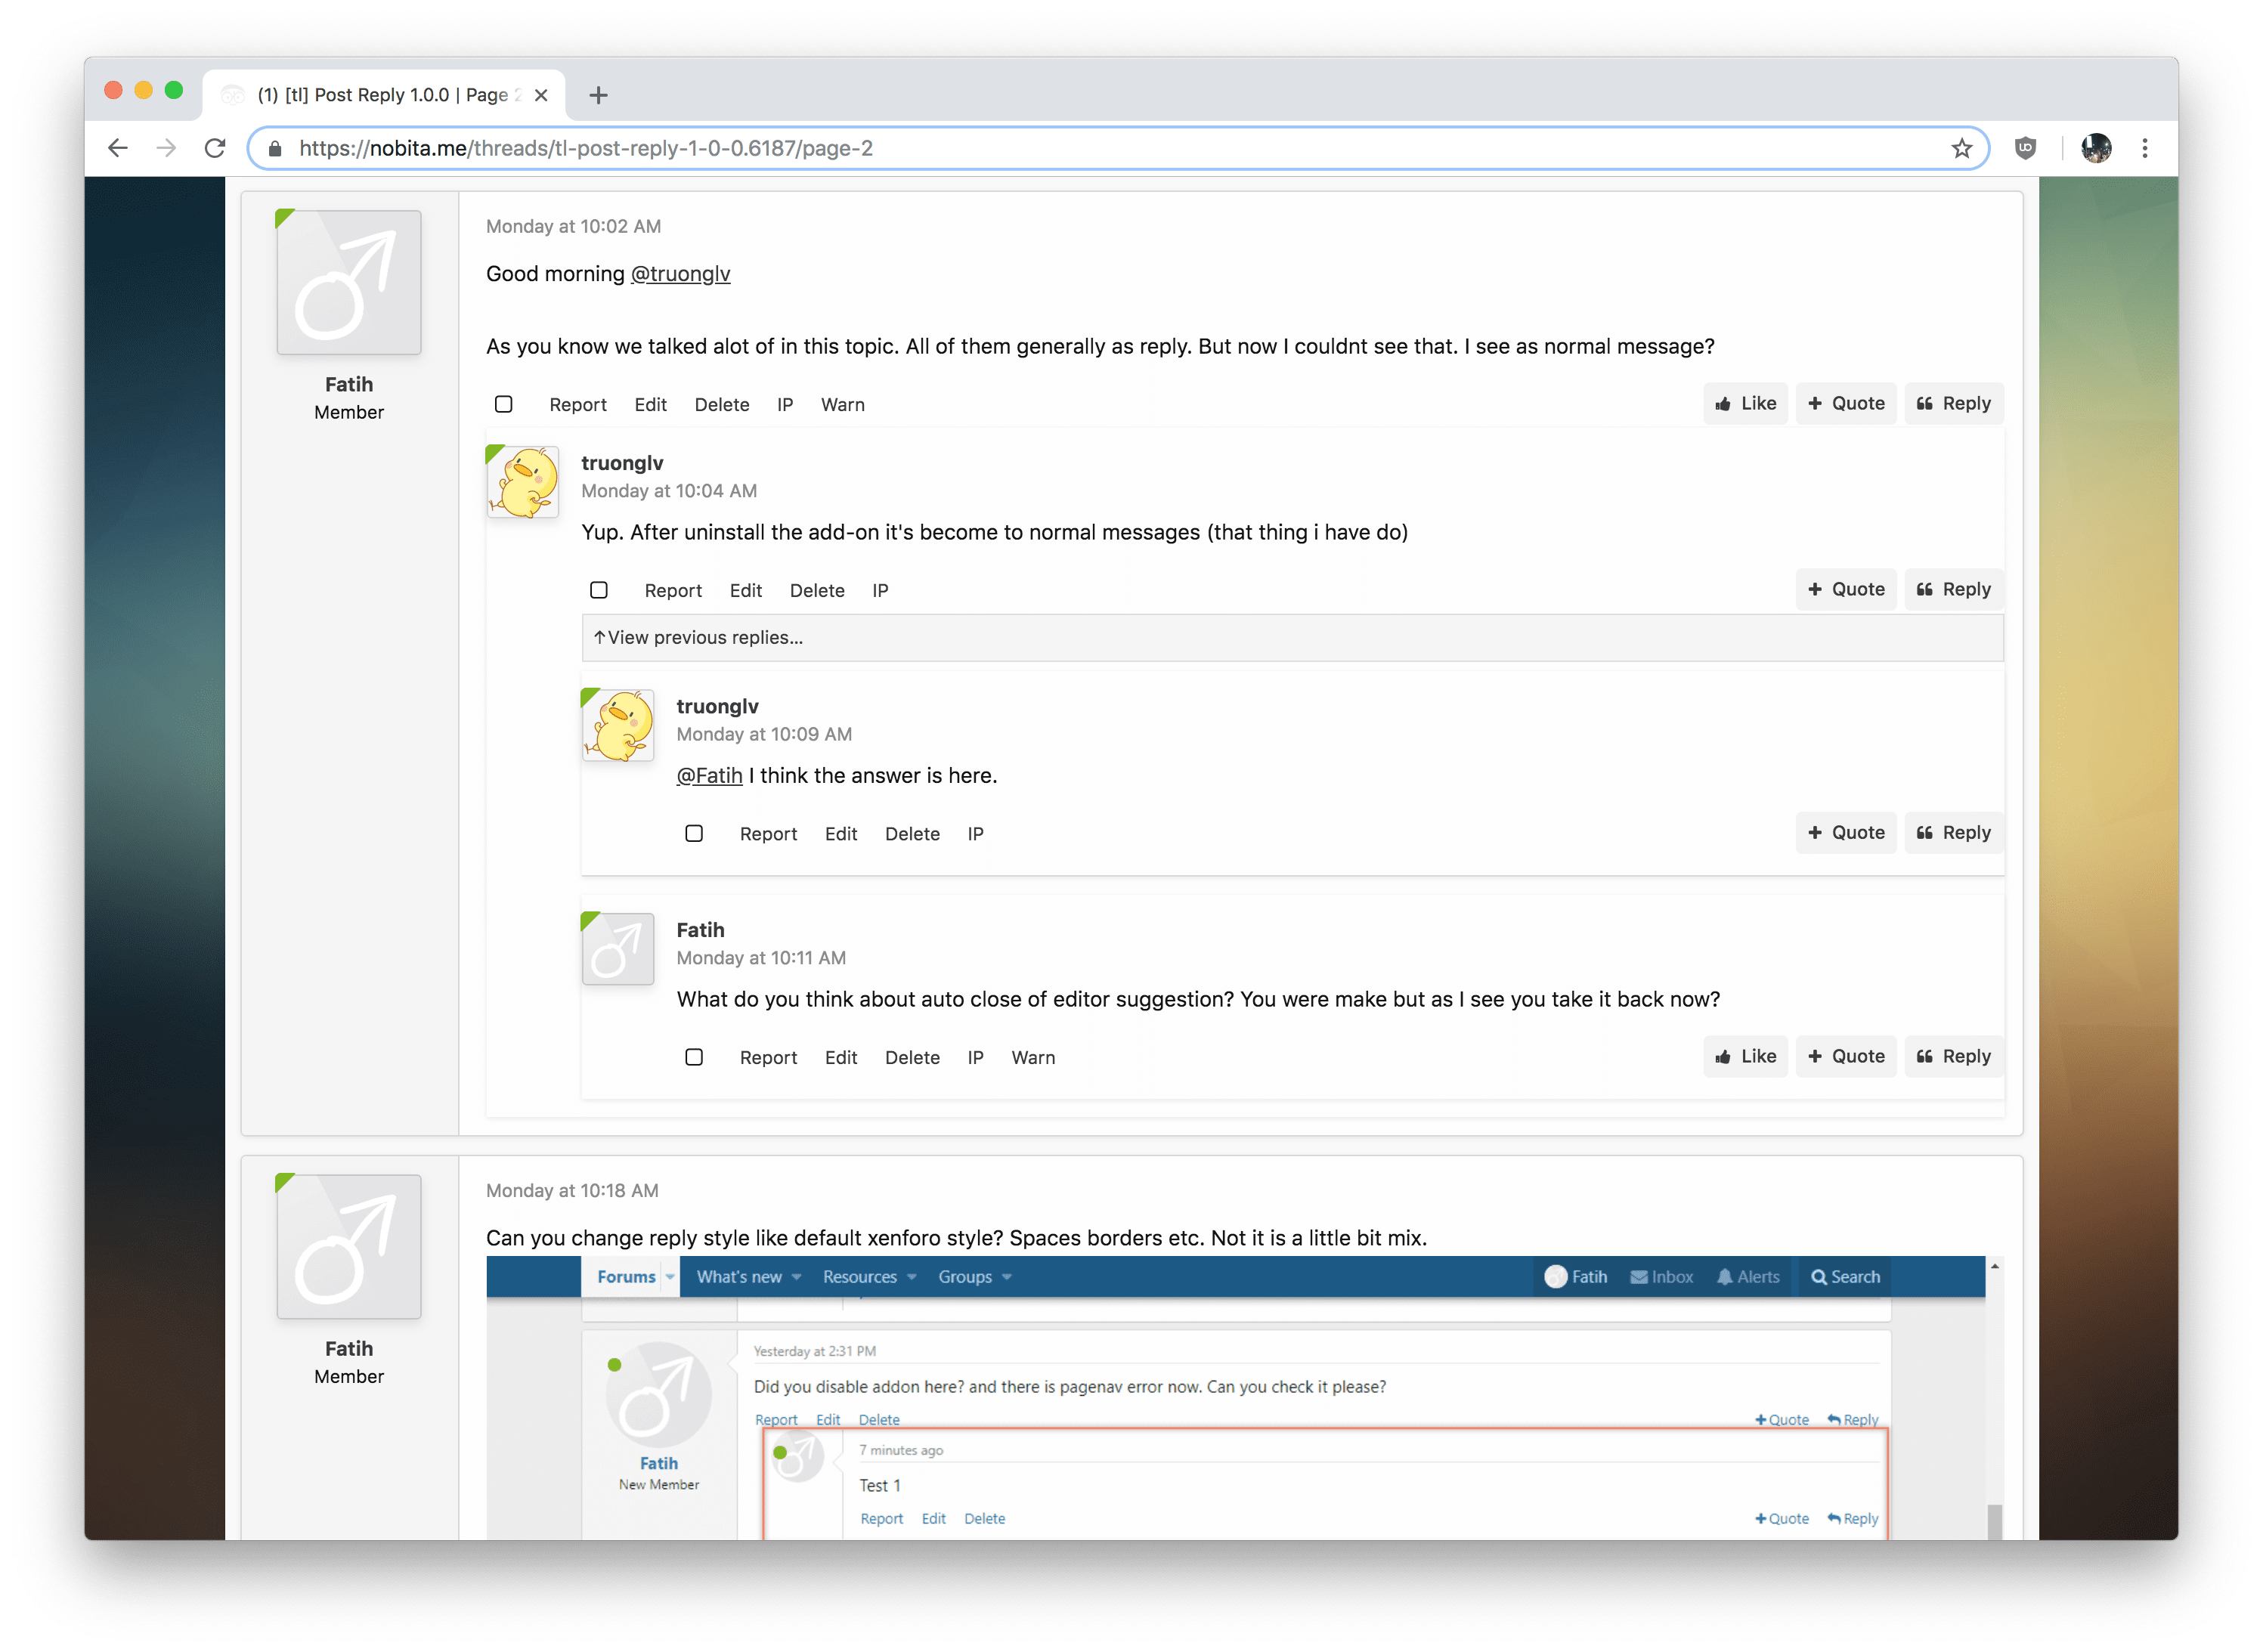2263x1652 pixels.
Task: Quote truonglv's 10:04 reply
Action: 1845,589
